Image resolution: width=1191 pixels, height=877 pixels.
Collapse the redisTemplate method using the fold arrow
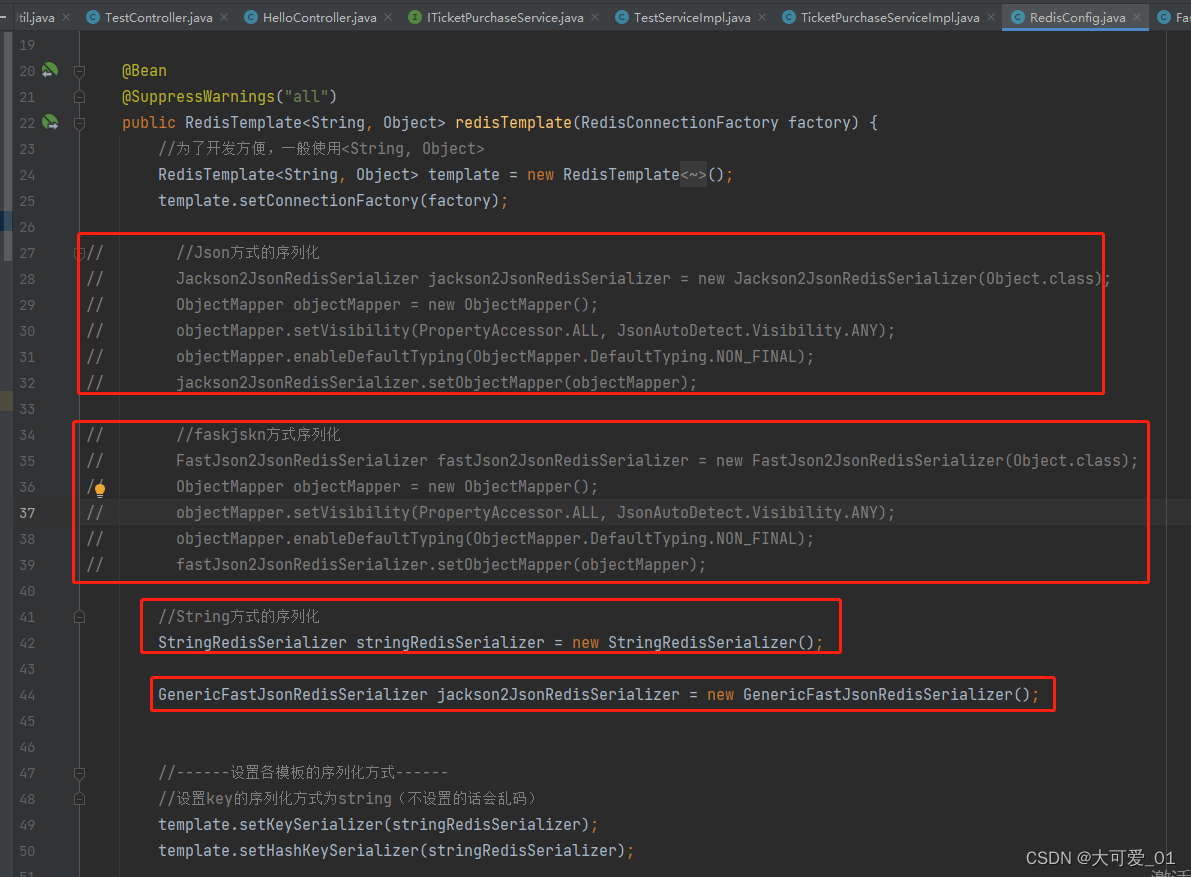coord(78,122)
